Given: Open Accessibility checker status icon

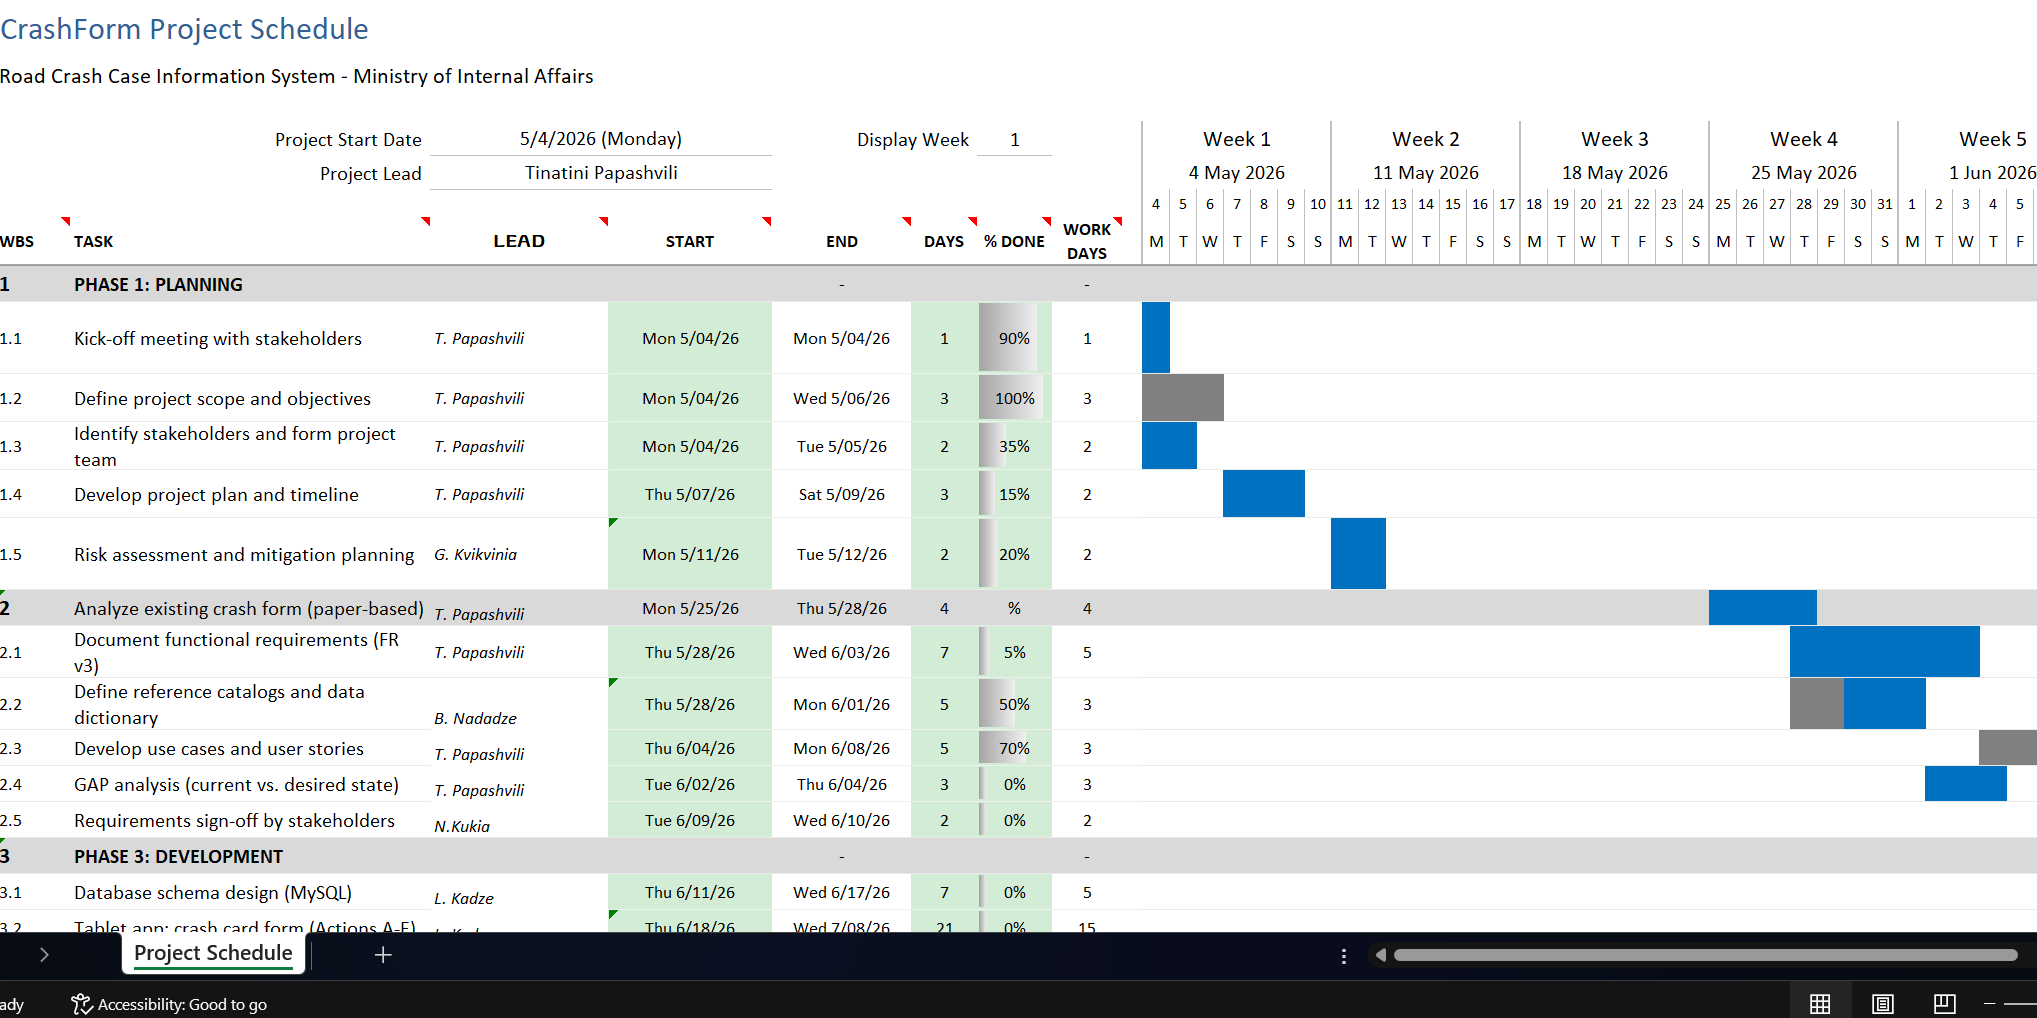Looking at the screenshot, I should tap(81, 1004).
